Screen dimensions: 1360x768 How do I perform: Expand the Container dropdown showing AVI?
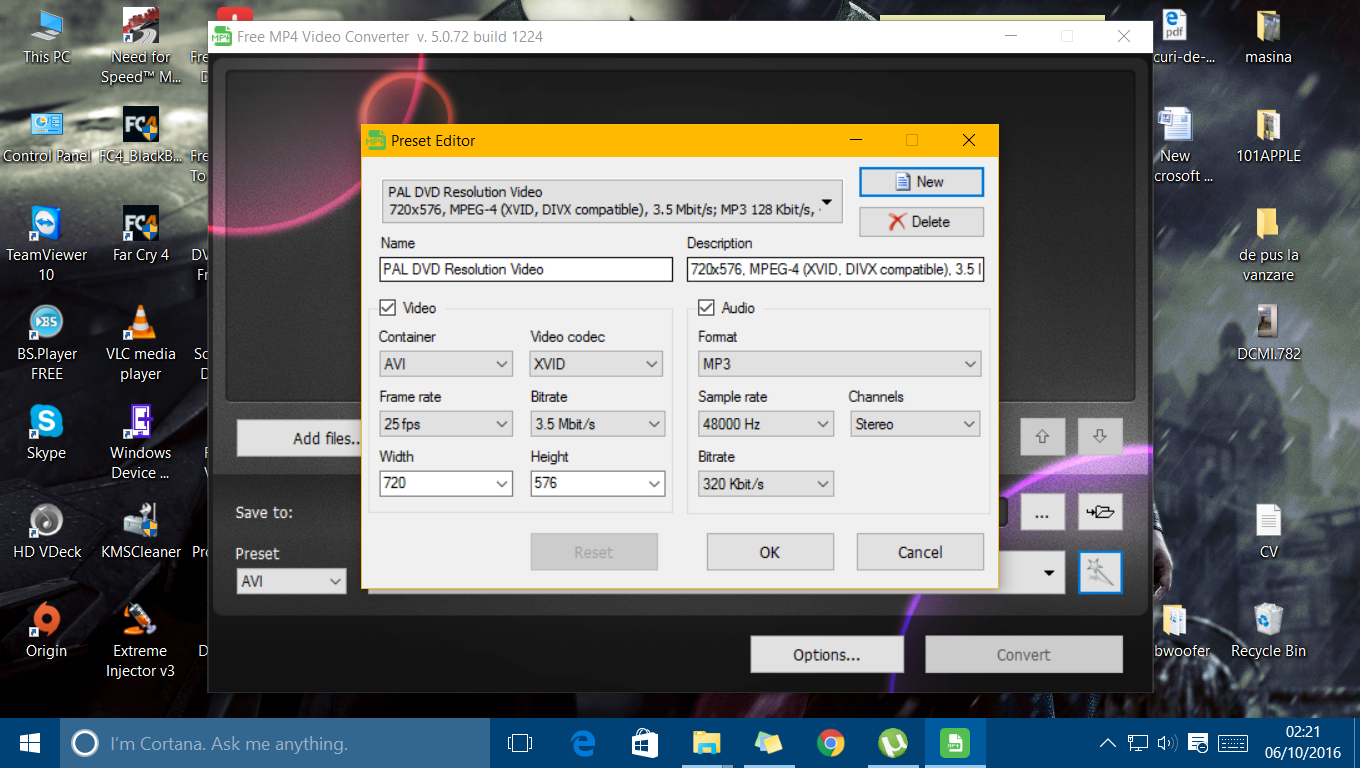[x=446, y=365]
